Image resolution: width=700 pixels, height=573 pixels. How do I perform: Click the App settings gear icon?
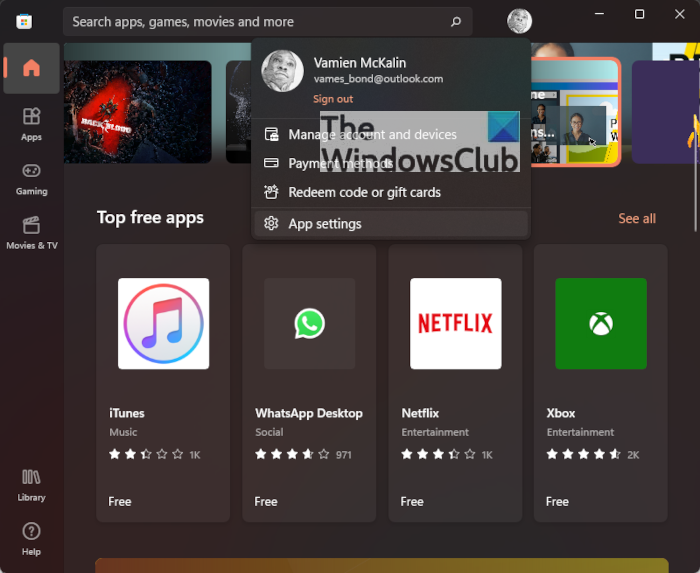(x=271, y=223)
